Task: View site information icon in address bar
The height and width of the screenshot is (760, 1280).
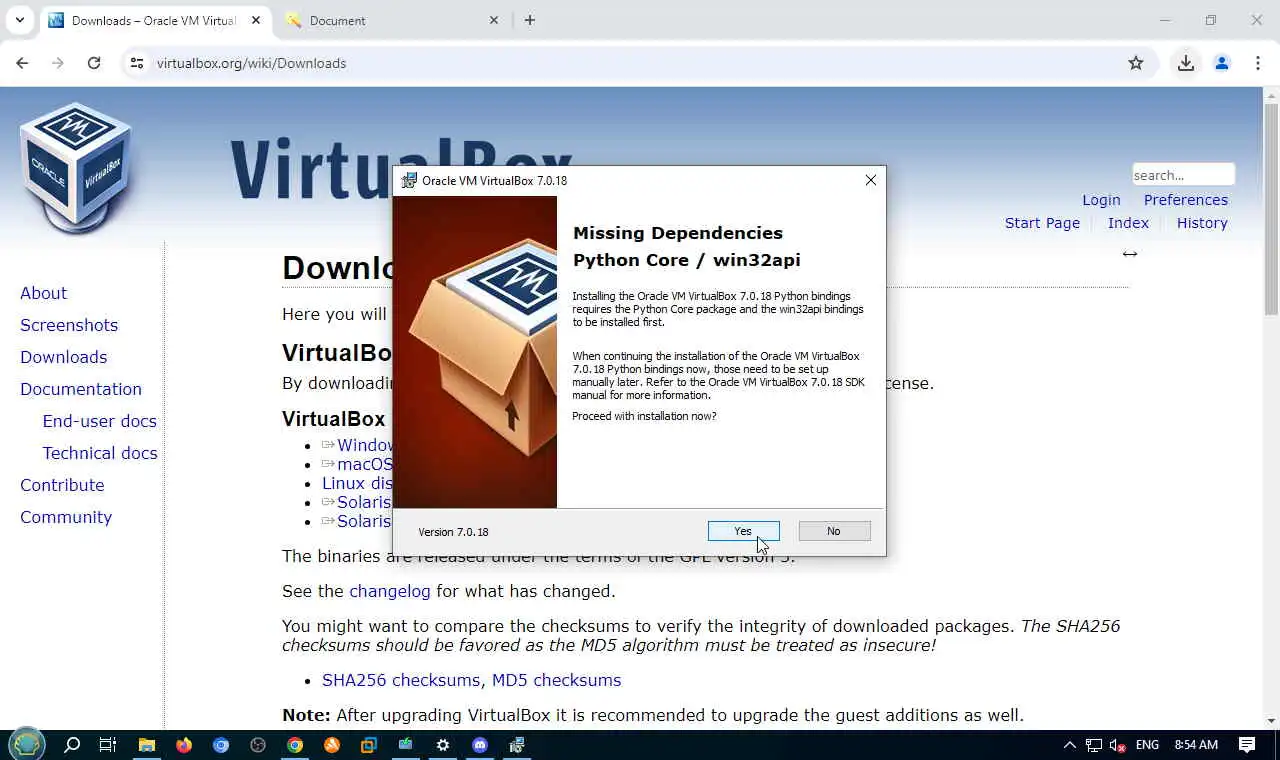Action: click(x=137, y=63)
